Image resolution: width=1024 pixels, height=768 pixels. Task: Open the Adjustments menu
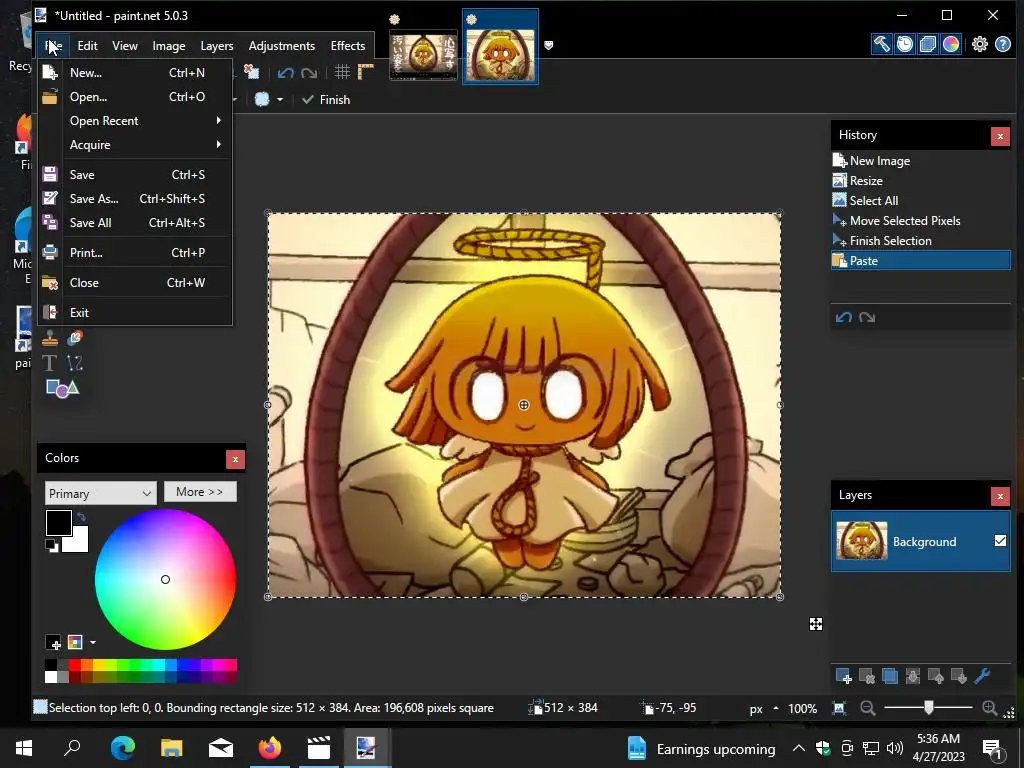pyautogui.click(x=281, y=46)
